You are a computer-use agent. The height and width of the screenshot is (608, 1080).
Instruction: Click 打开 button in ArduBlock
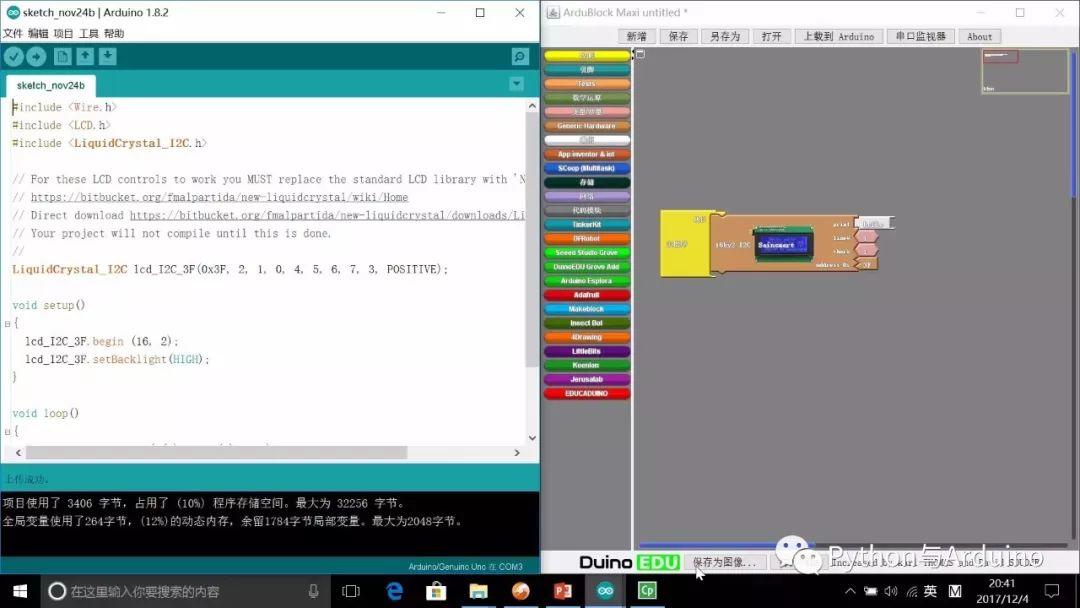point(771,36)
